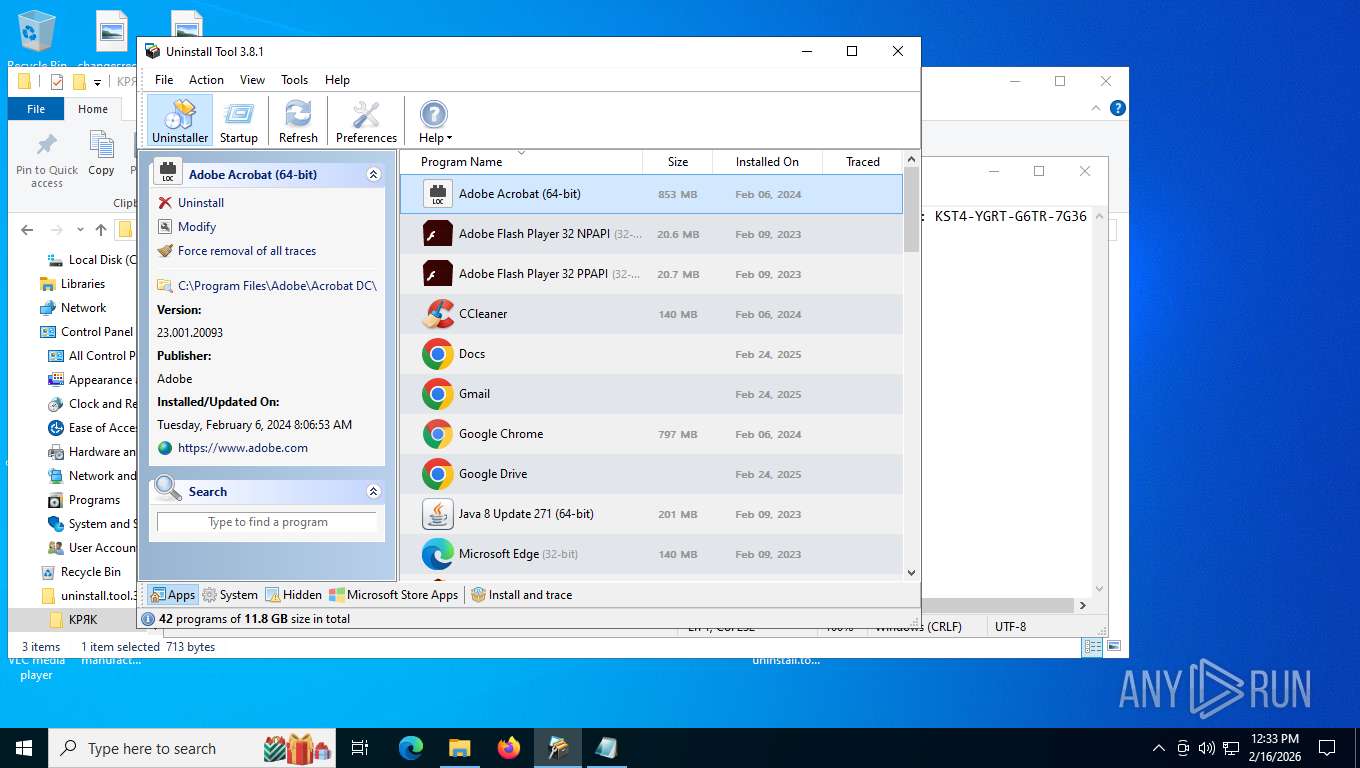Click Copy in the Explorer ribbon
The image size is (1360, 768).
tap(101, 154)
